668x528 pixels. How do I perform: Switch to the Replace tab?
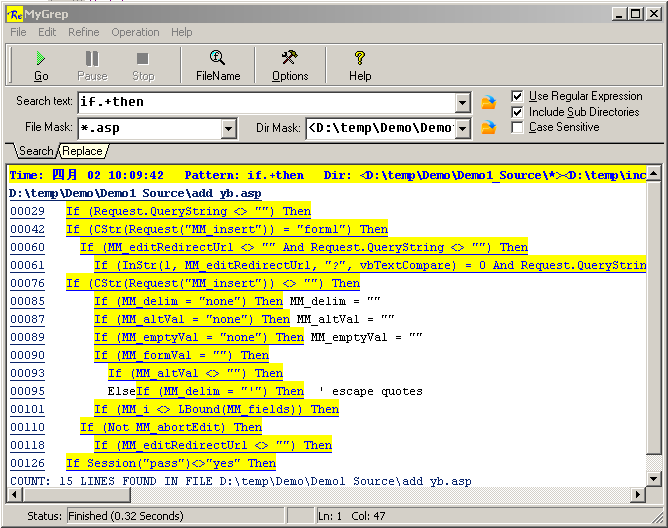click(x=82, y=151)
